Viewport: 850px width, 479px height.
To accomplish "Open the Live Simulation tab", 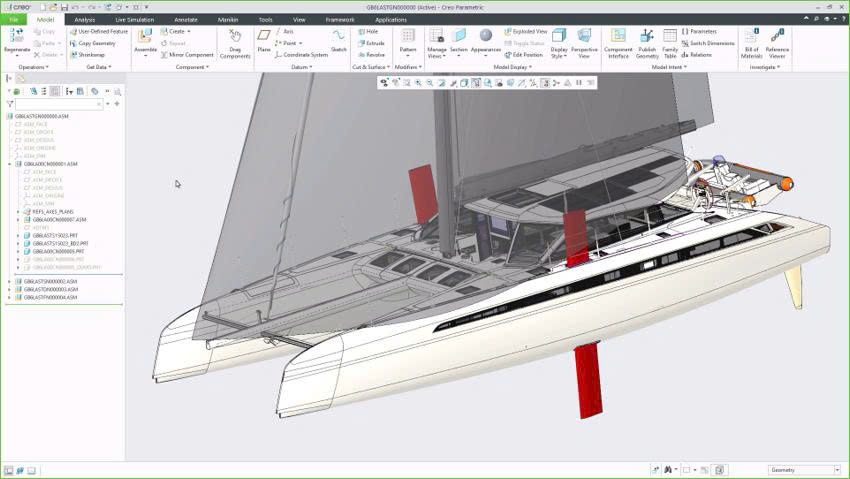I will 134,19.
